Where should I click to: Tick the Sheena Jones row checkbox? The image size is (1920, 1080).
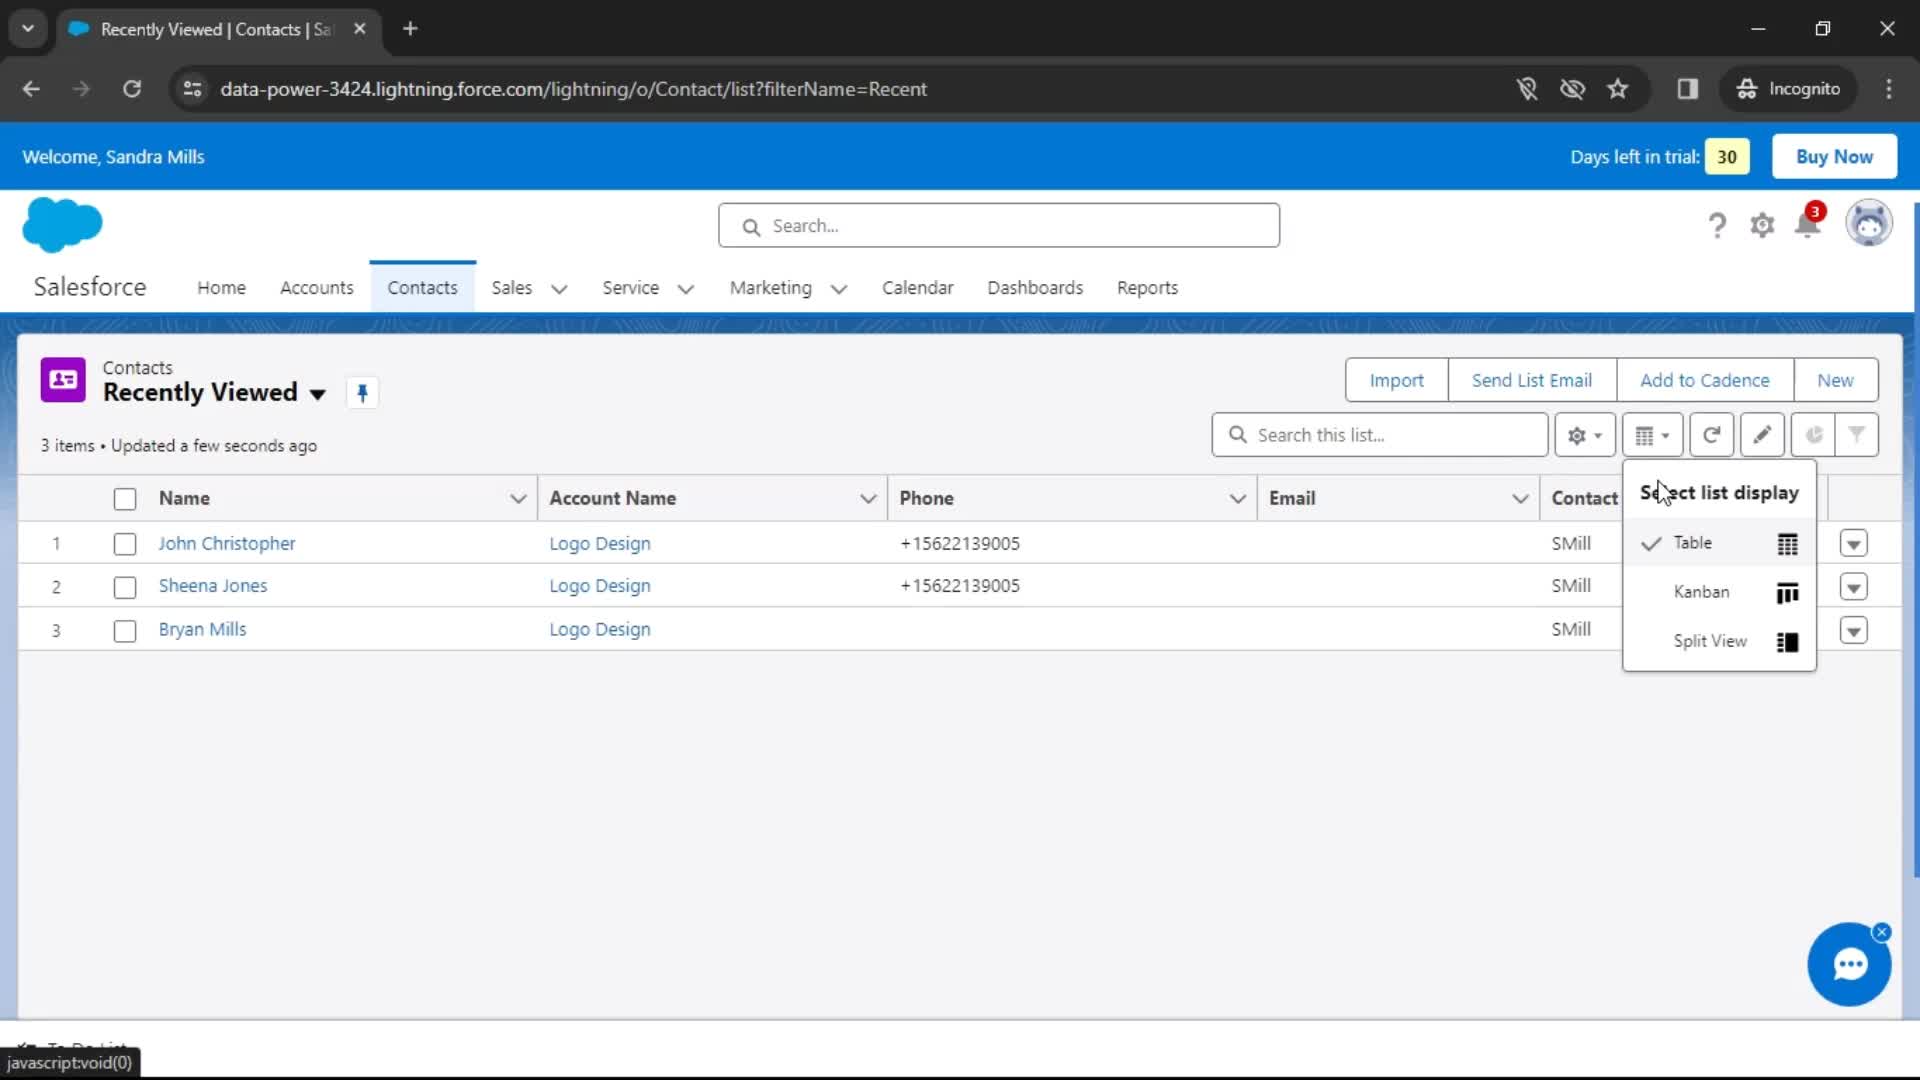[x=125, y=587]
